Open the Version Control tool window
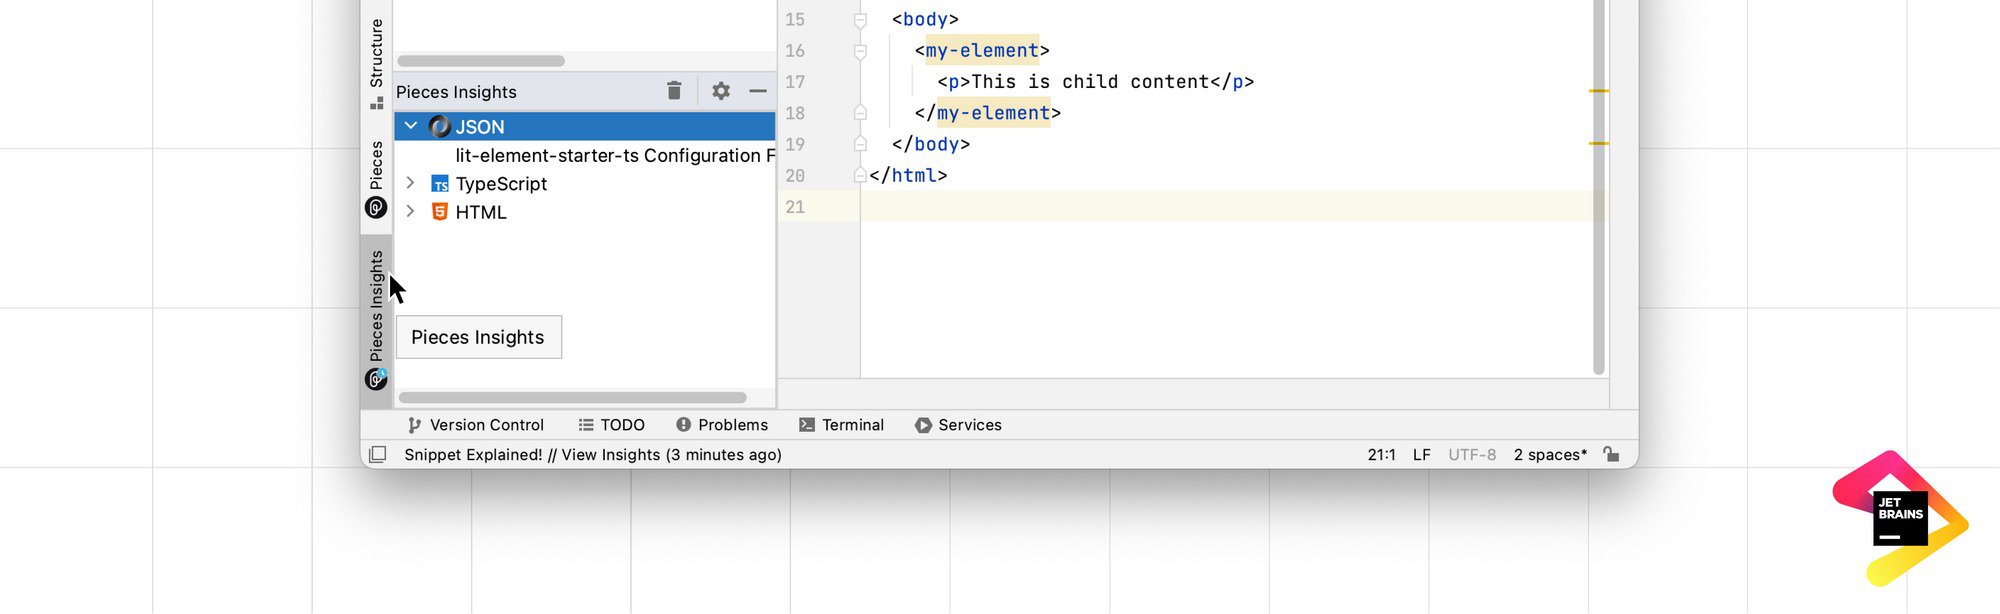The image size is (2000, 614). click(476, 425)
